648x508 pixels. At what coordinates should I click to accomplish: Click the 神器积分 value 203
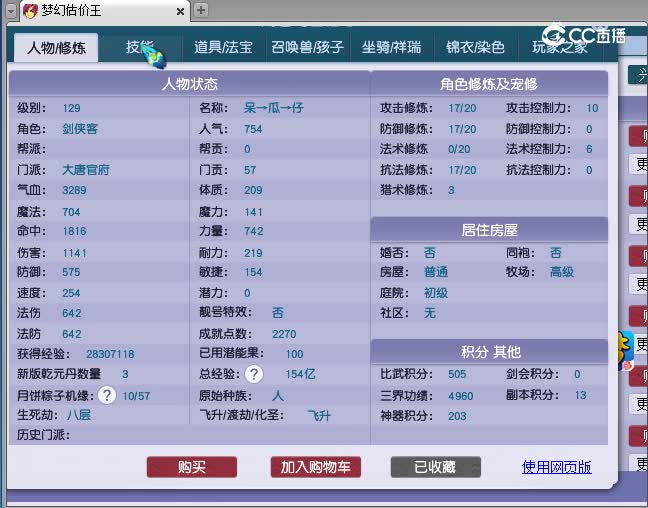coord(457,416)
